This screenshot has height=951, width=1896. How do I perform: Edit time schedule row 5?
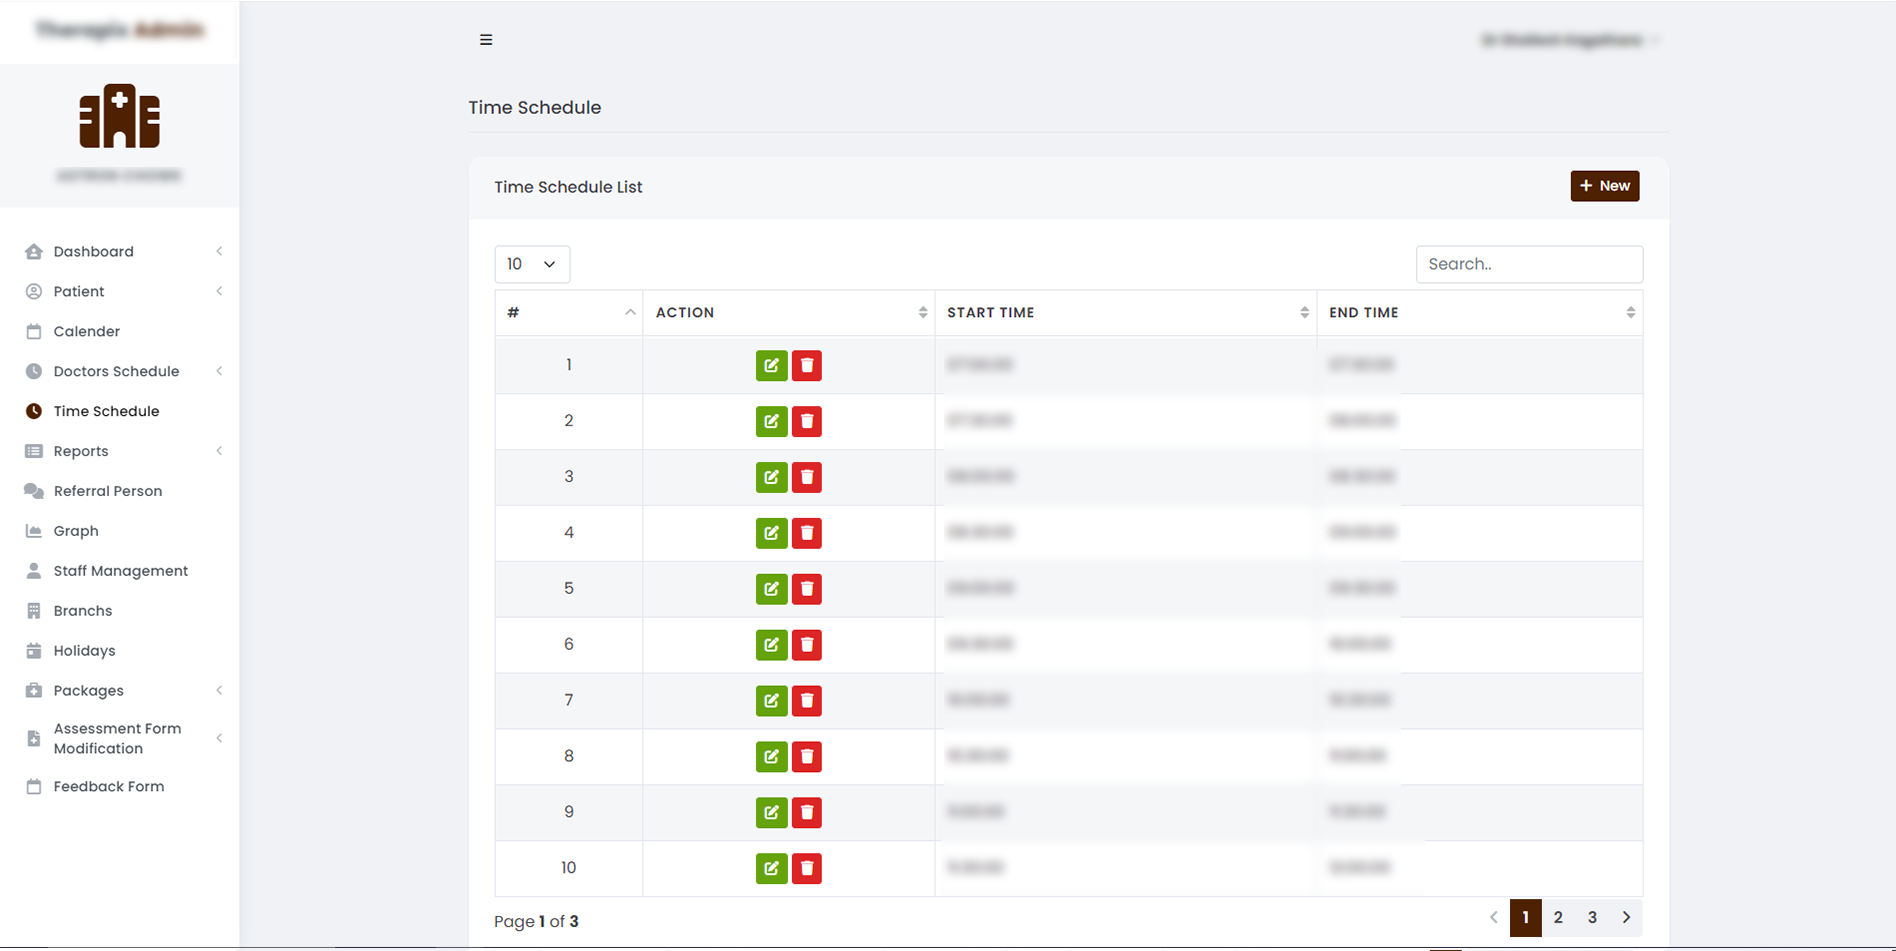click(771, 589)
